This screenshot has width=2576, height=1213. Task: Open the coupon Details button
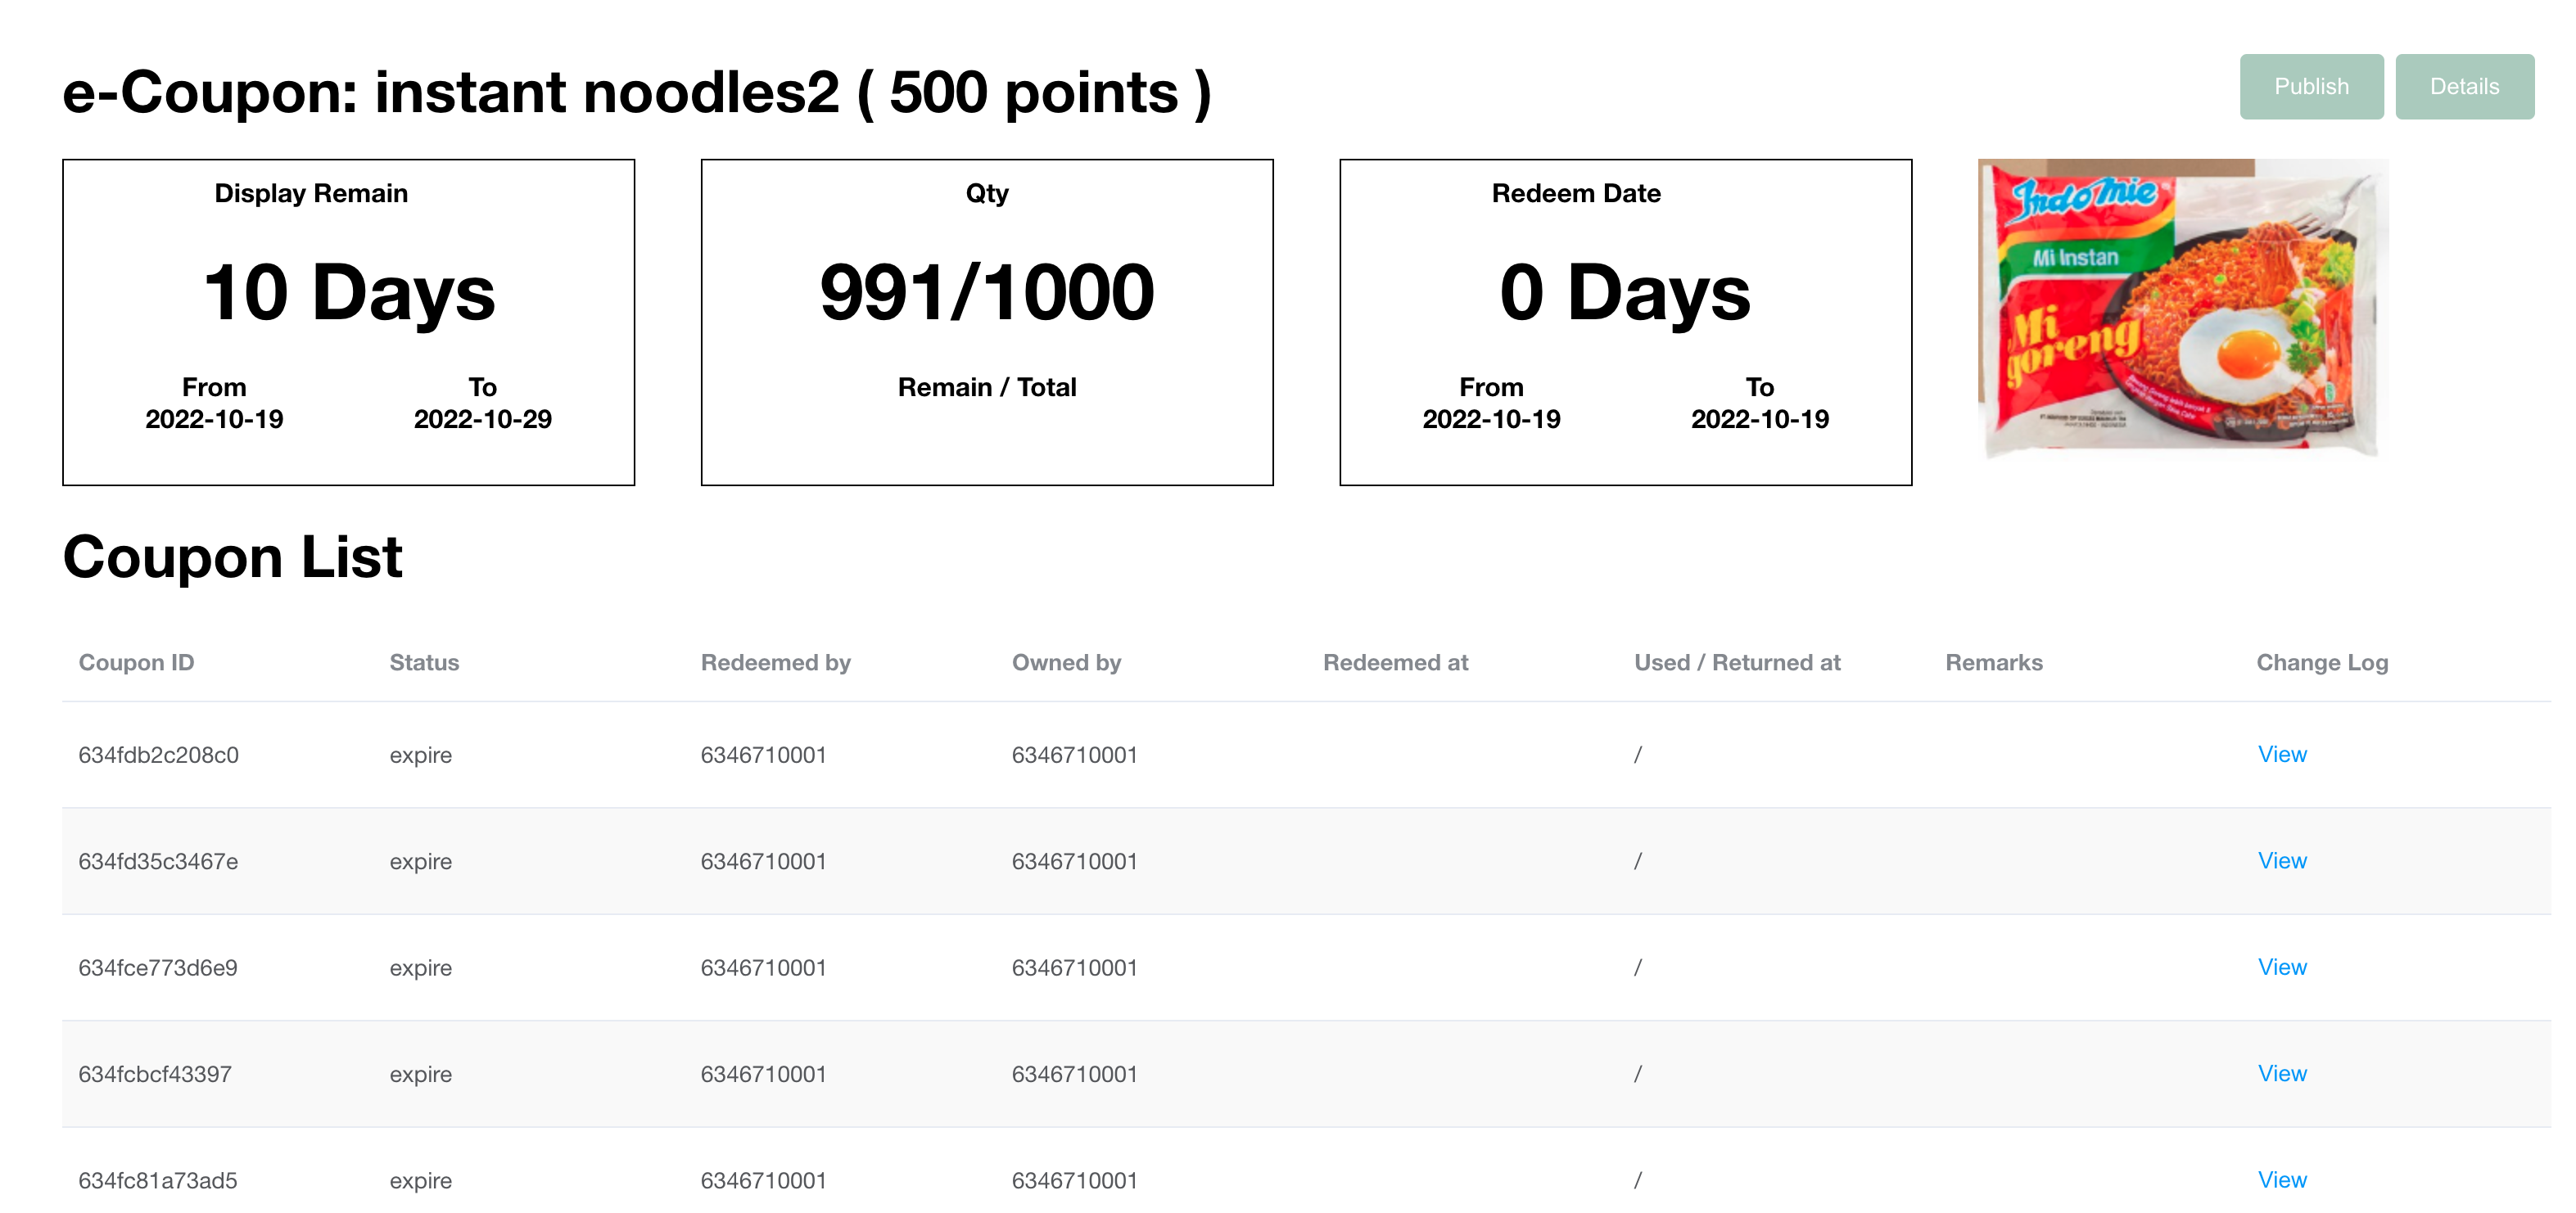tap(2463, 87)
